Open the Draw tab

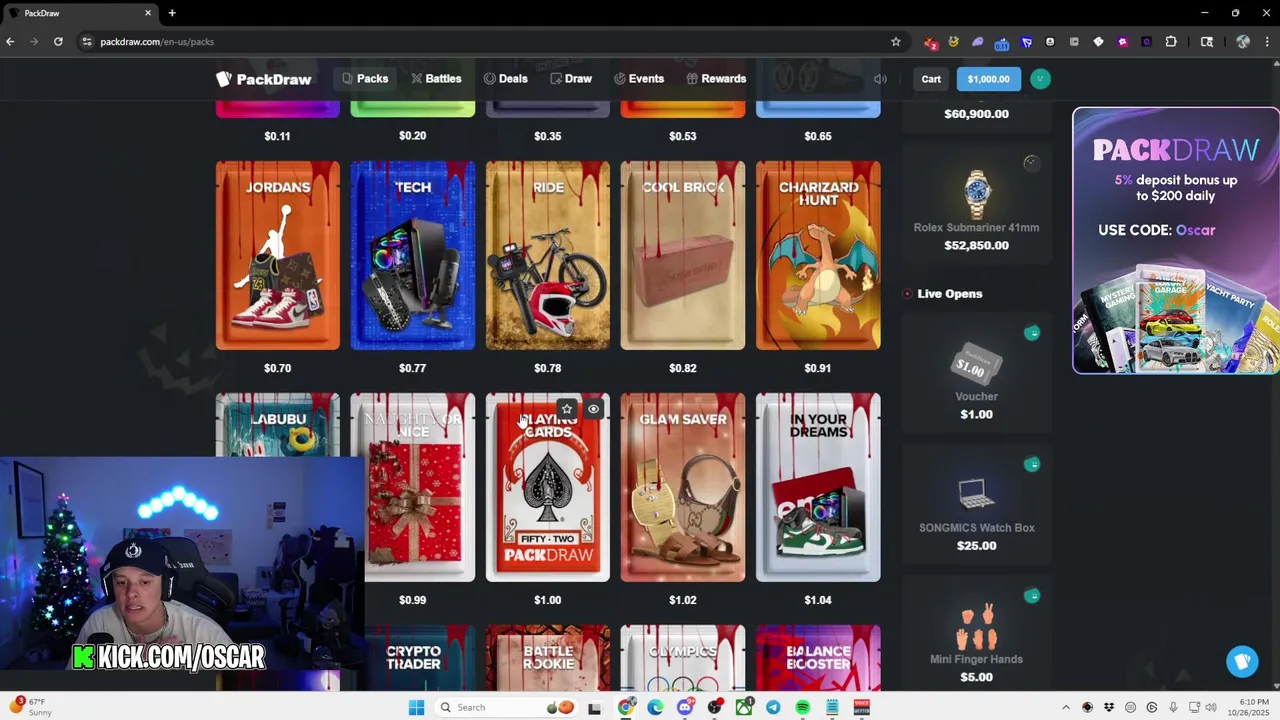click(x=571, y=79)
